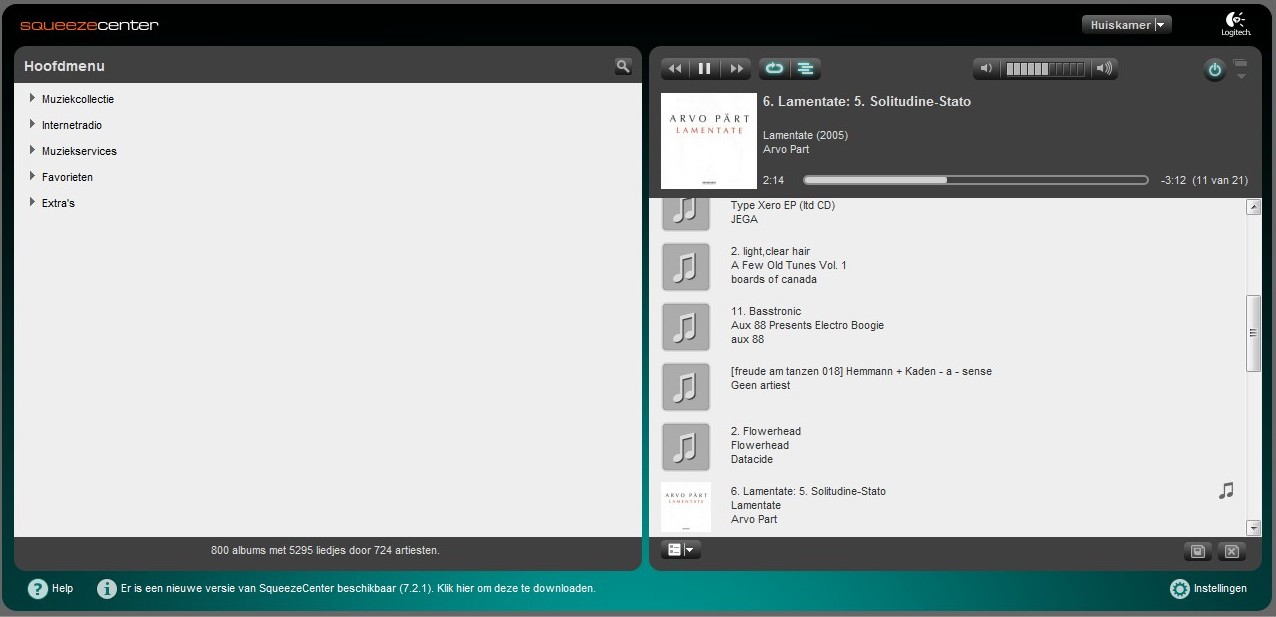Click the music note icon for light,clear hair

(x=686, y=267)
